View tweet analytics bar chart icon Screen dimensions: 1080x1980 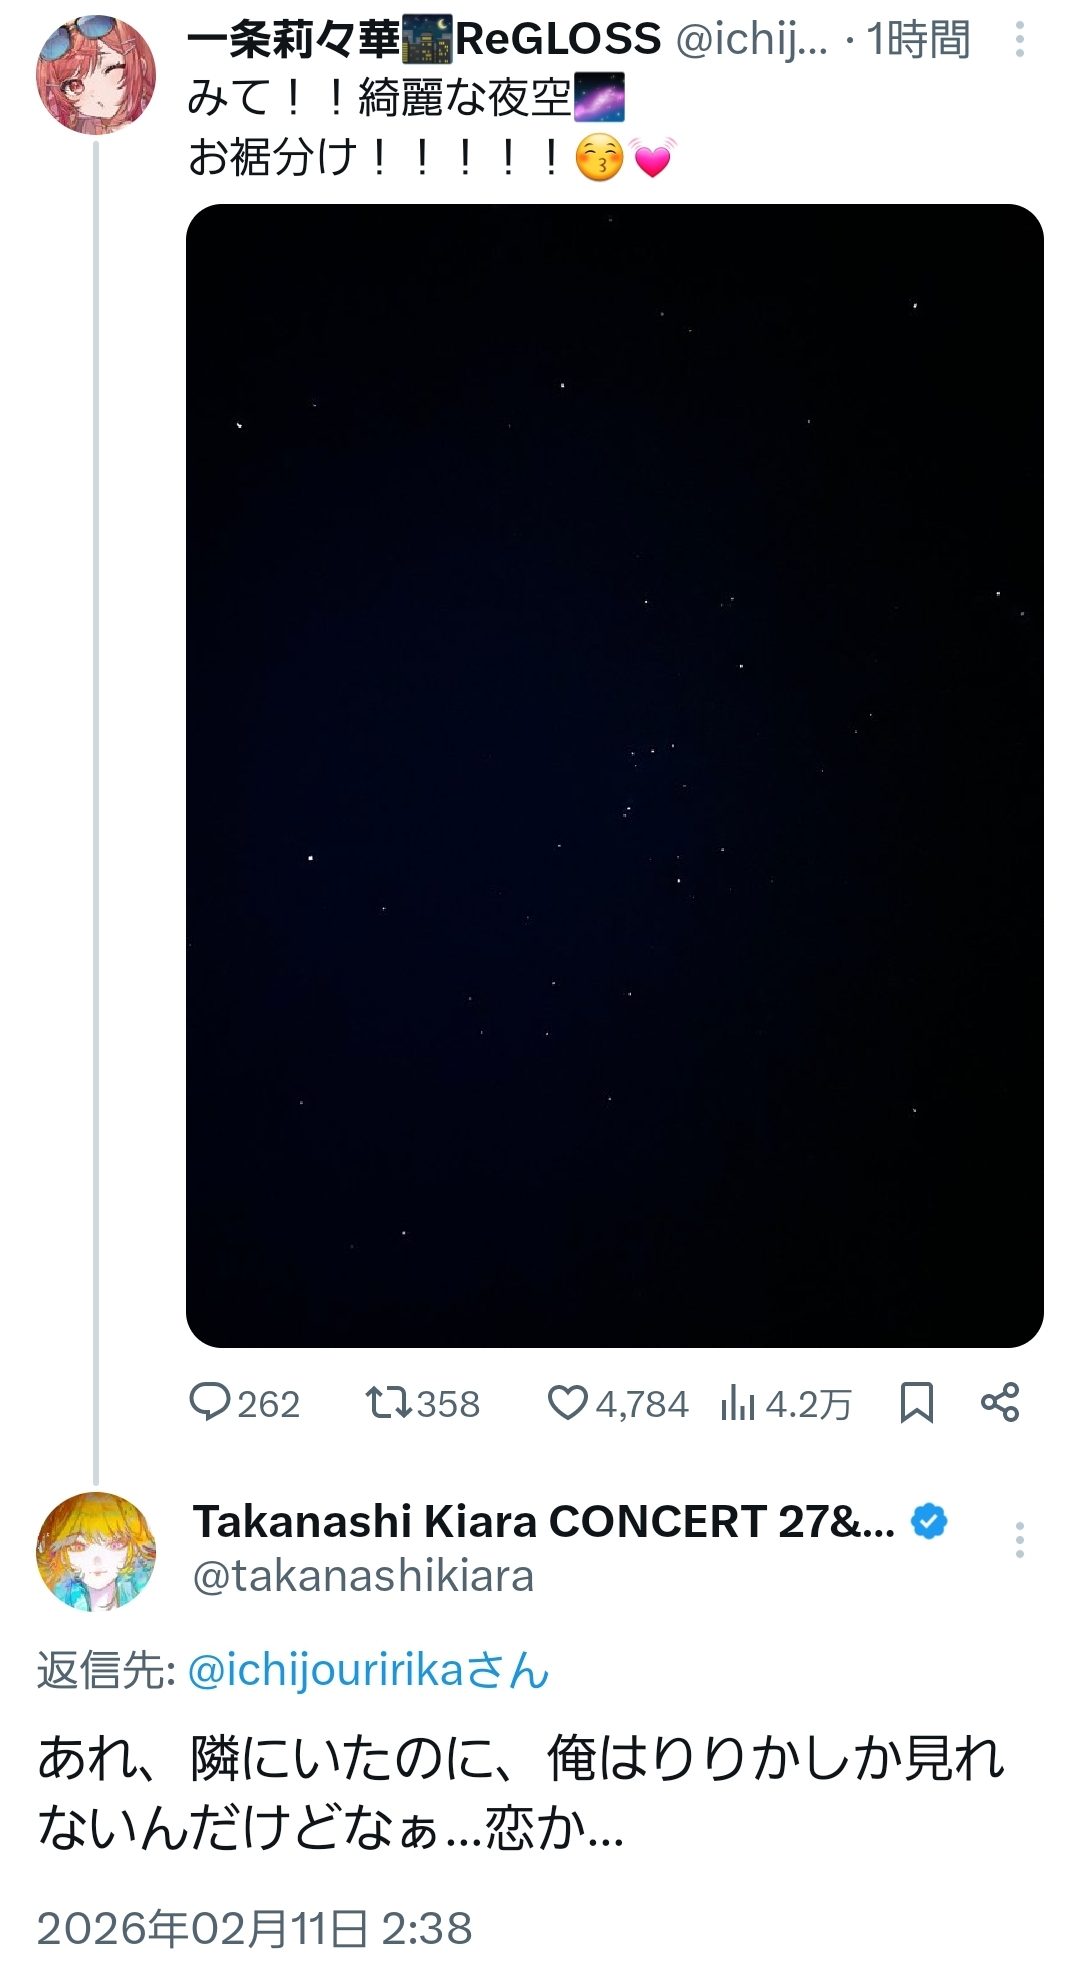pyautogui.click(x=738, y=1403)
